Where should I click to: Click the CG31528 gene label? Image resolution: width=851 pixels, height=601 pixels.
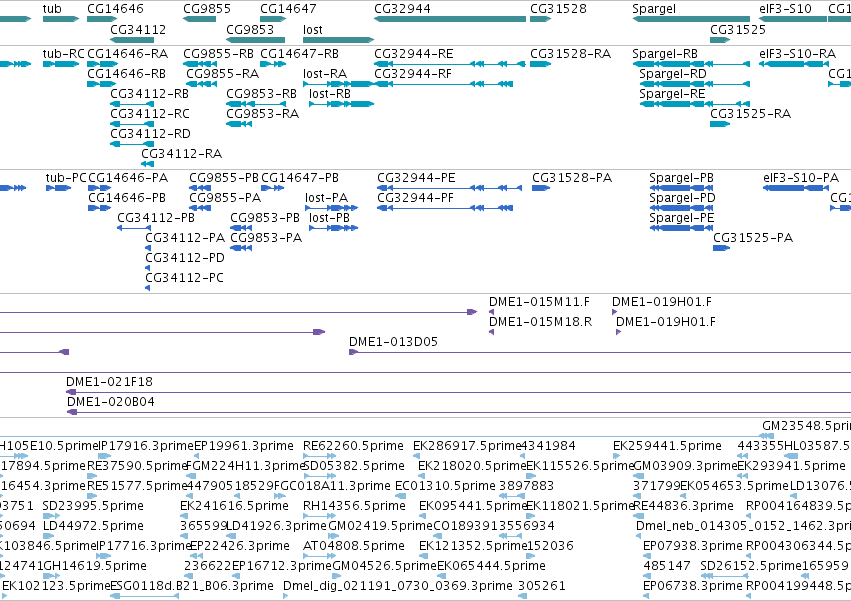tap(558, 9)
